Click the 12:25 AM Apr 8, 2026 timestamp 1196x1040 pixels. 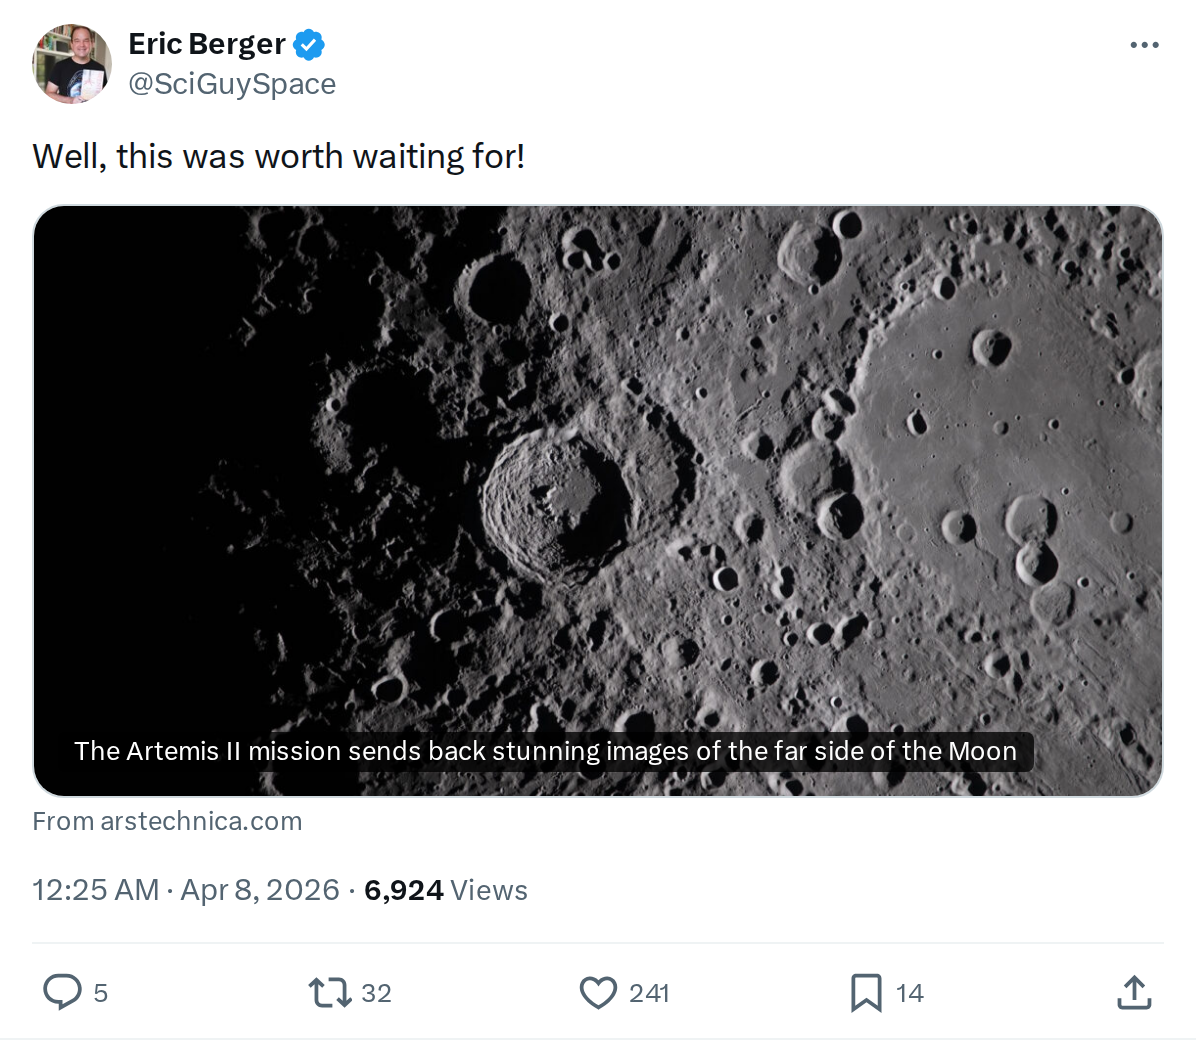186,890
